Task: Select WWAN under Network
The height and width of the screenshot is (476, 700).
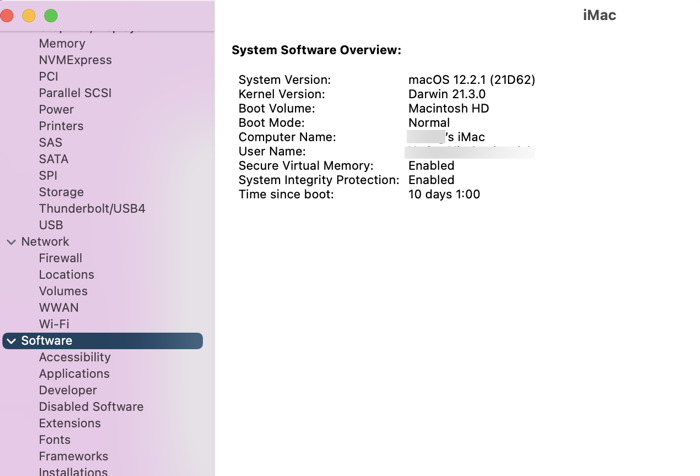Action: click(x=58, y=308)
